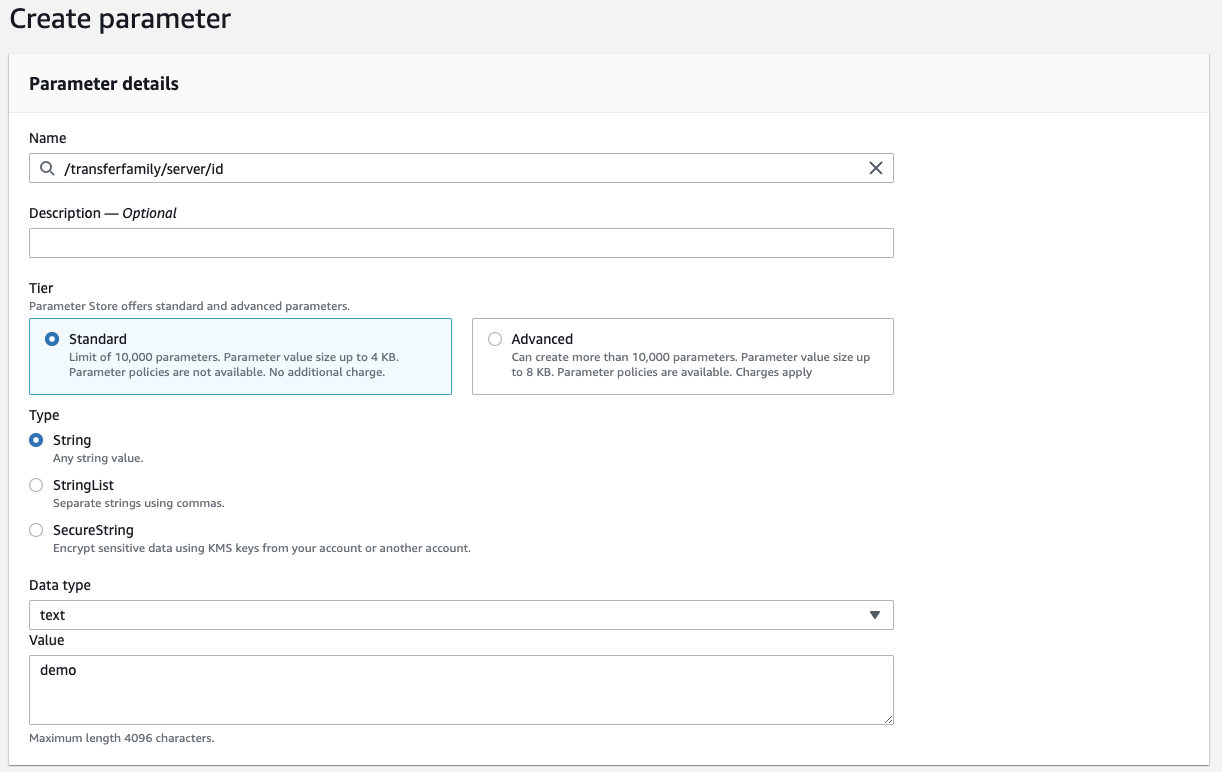Click the Value textarea resize handle
Image resolution: width=1222 pixels, height=772 pixels.
click(x=887, y=718)
